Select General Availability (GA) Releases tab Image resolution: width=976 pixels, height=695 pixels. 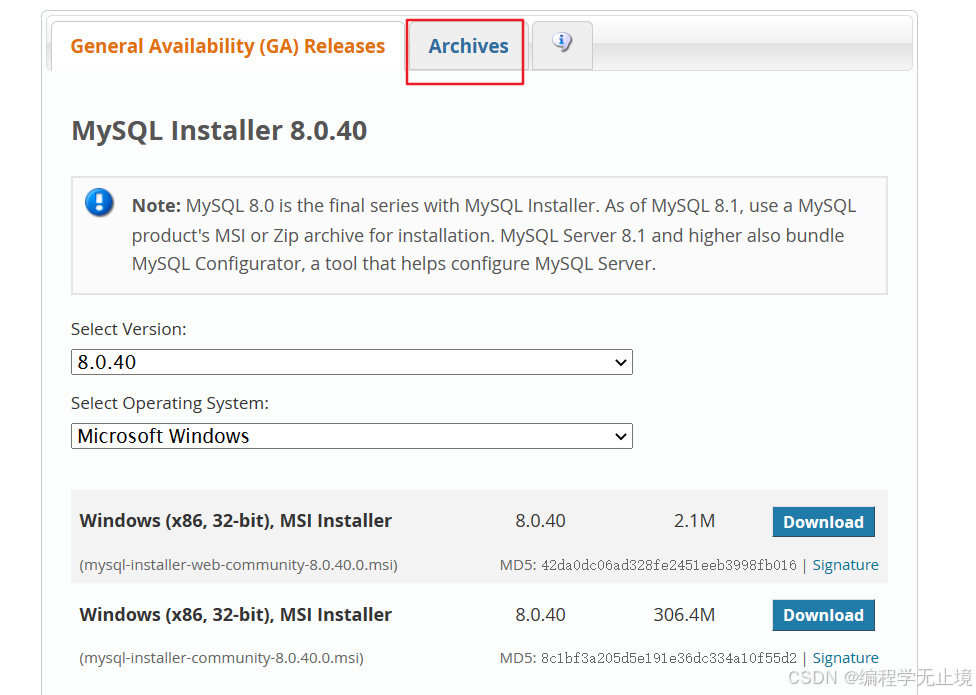pos(227,46)
